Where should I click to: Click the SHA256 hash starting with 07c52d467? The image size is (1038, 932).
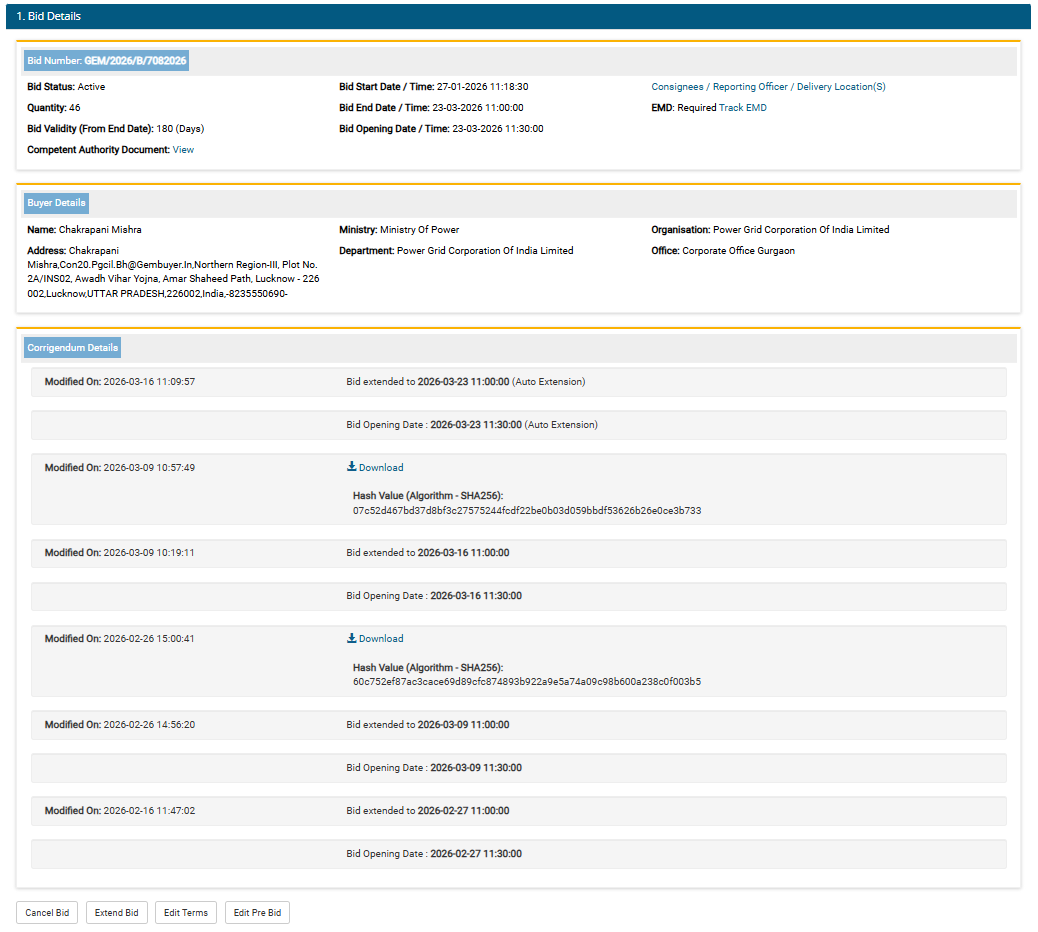click(x=526, y=511)
